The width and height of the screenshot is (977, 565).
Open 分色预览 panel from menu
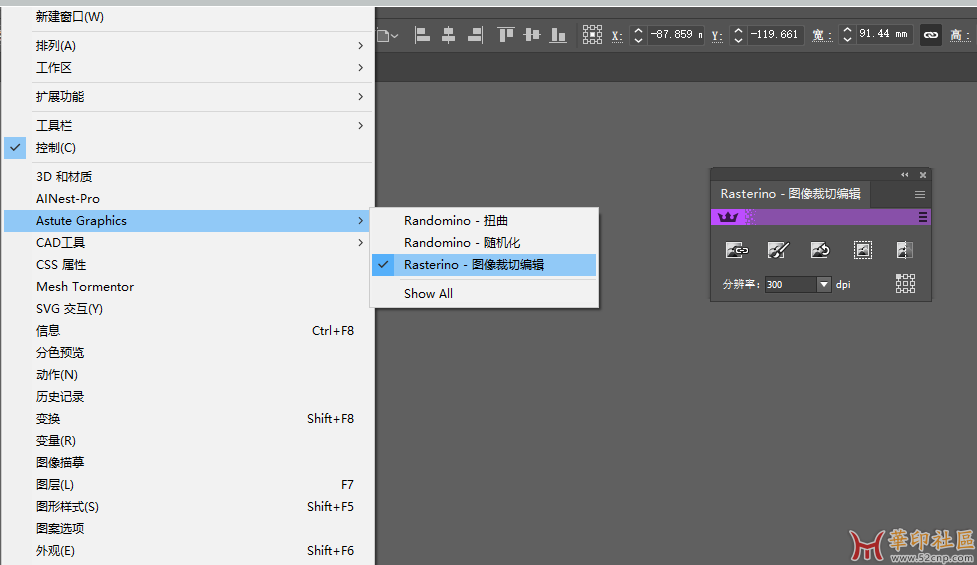coord(188,353)
